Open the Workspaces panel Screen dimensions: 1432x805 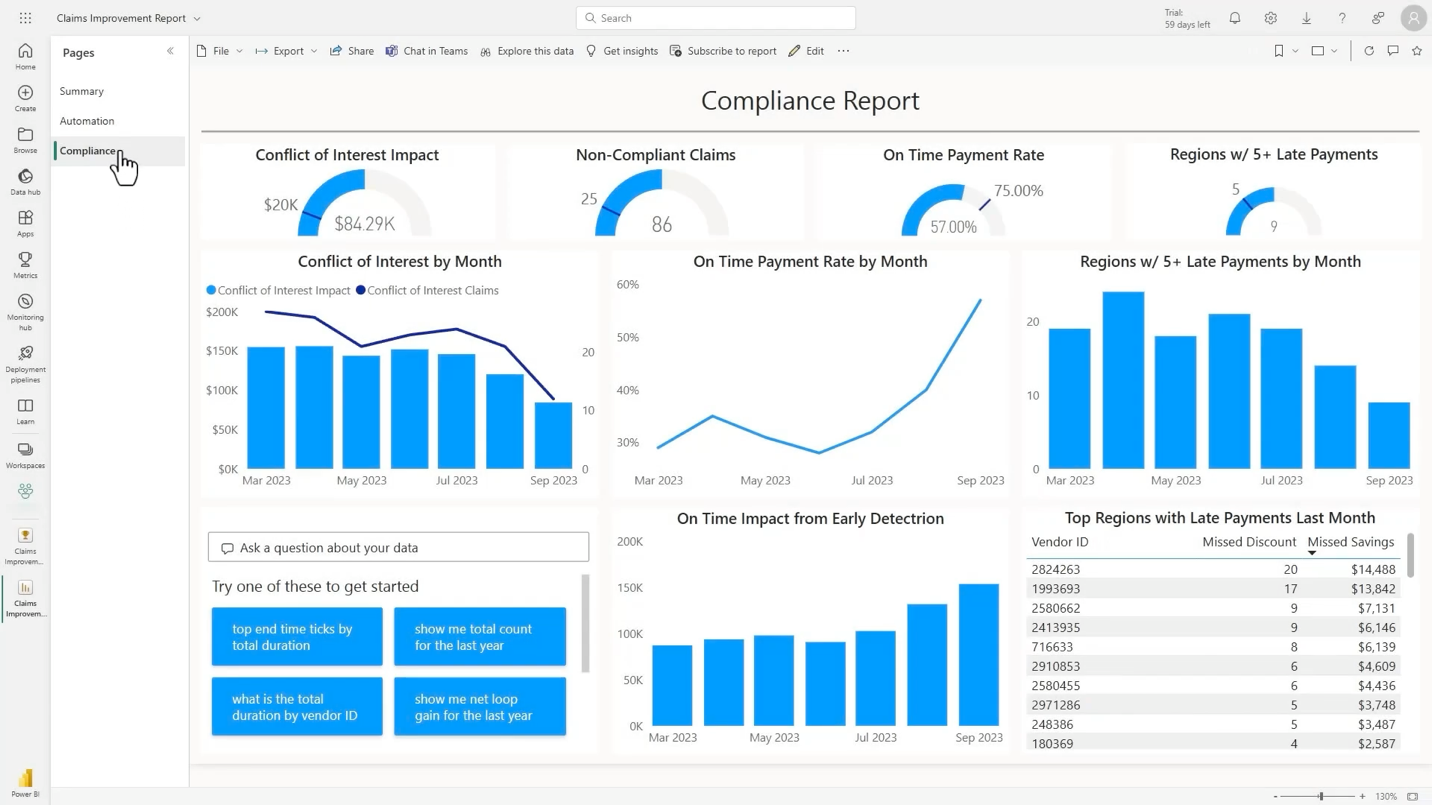pos(25,455)
